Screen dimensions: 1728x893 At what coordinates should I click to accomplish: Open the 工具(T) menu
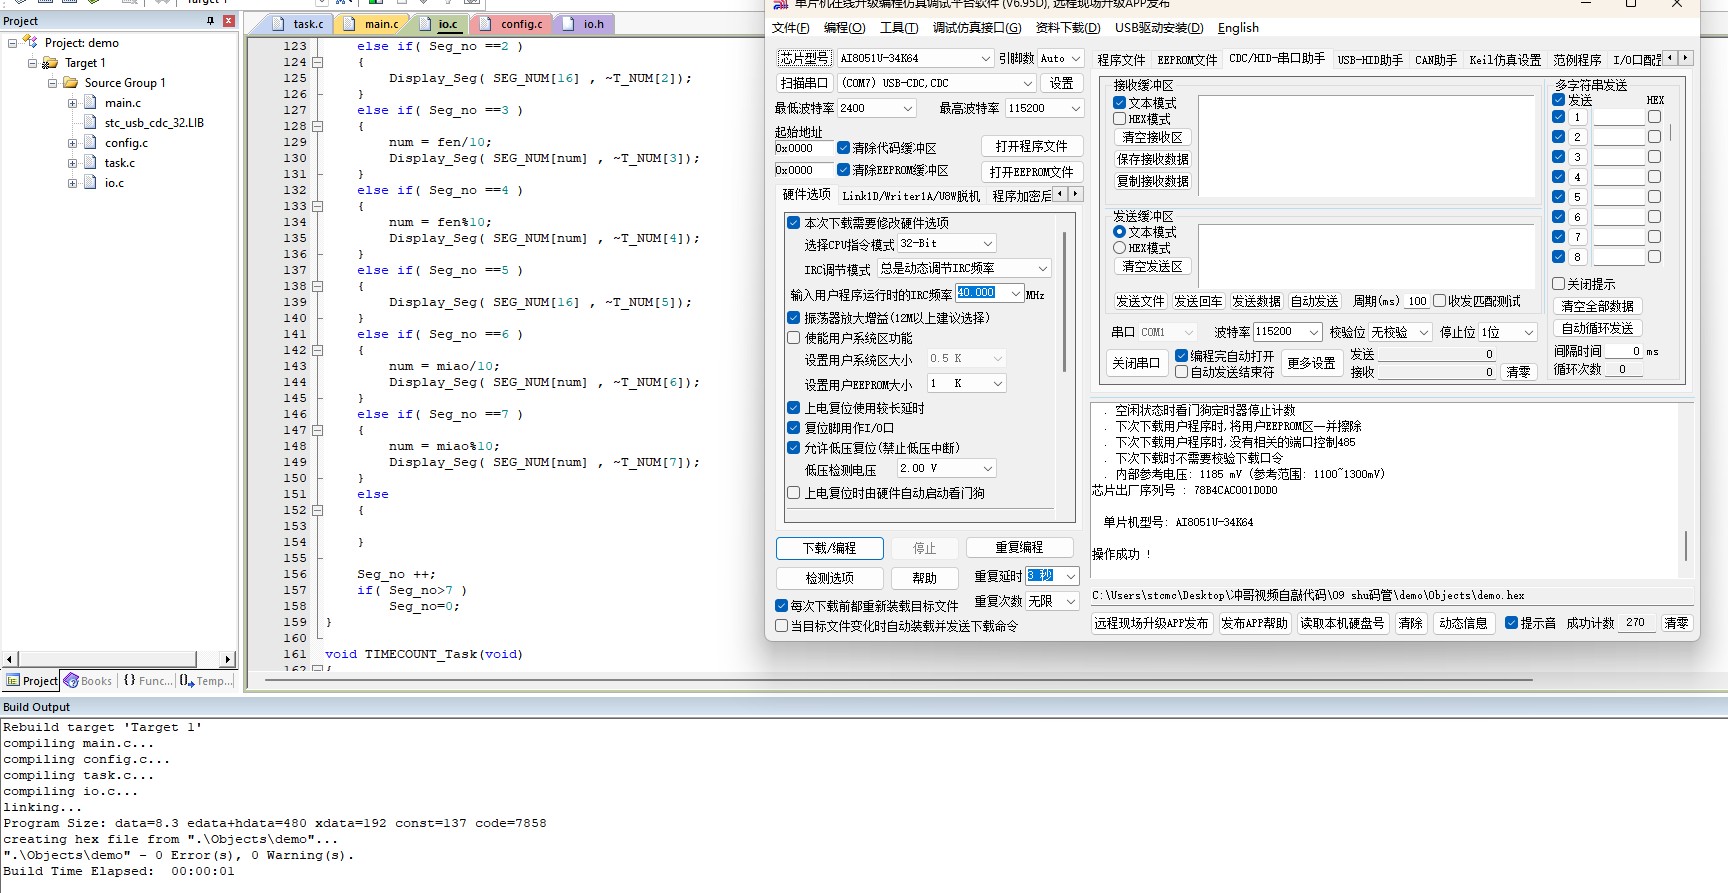point(898,28)
